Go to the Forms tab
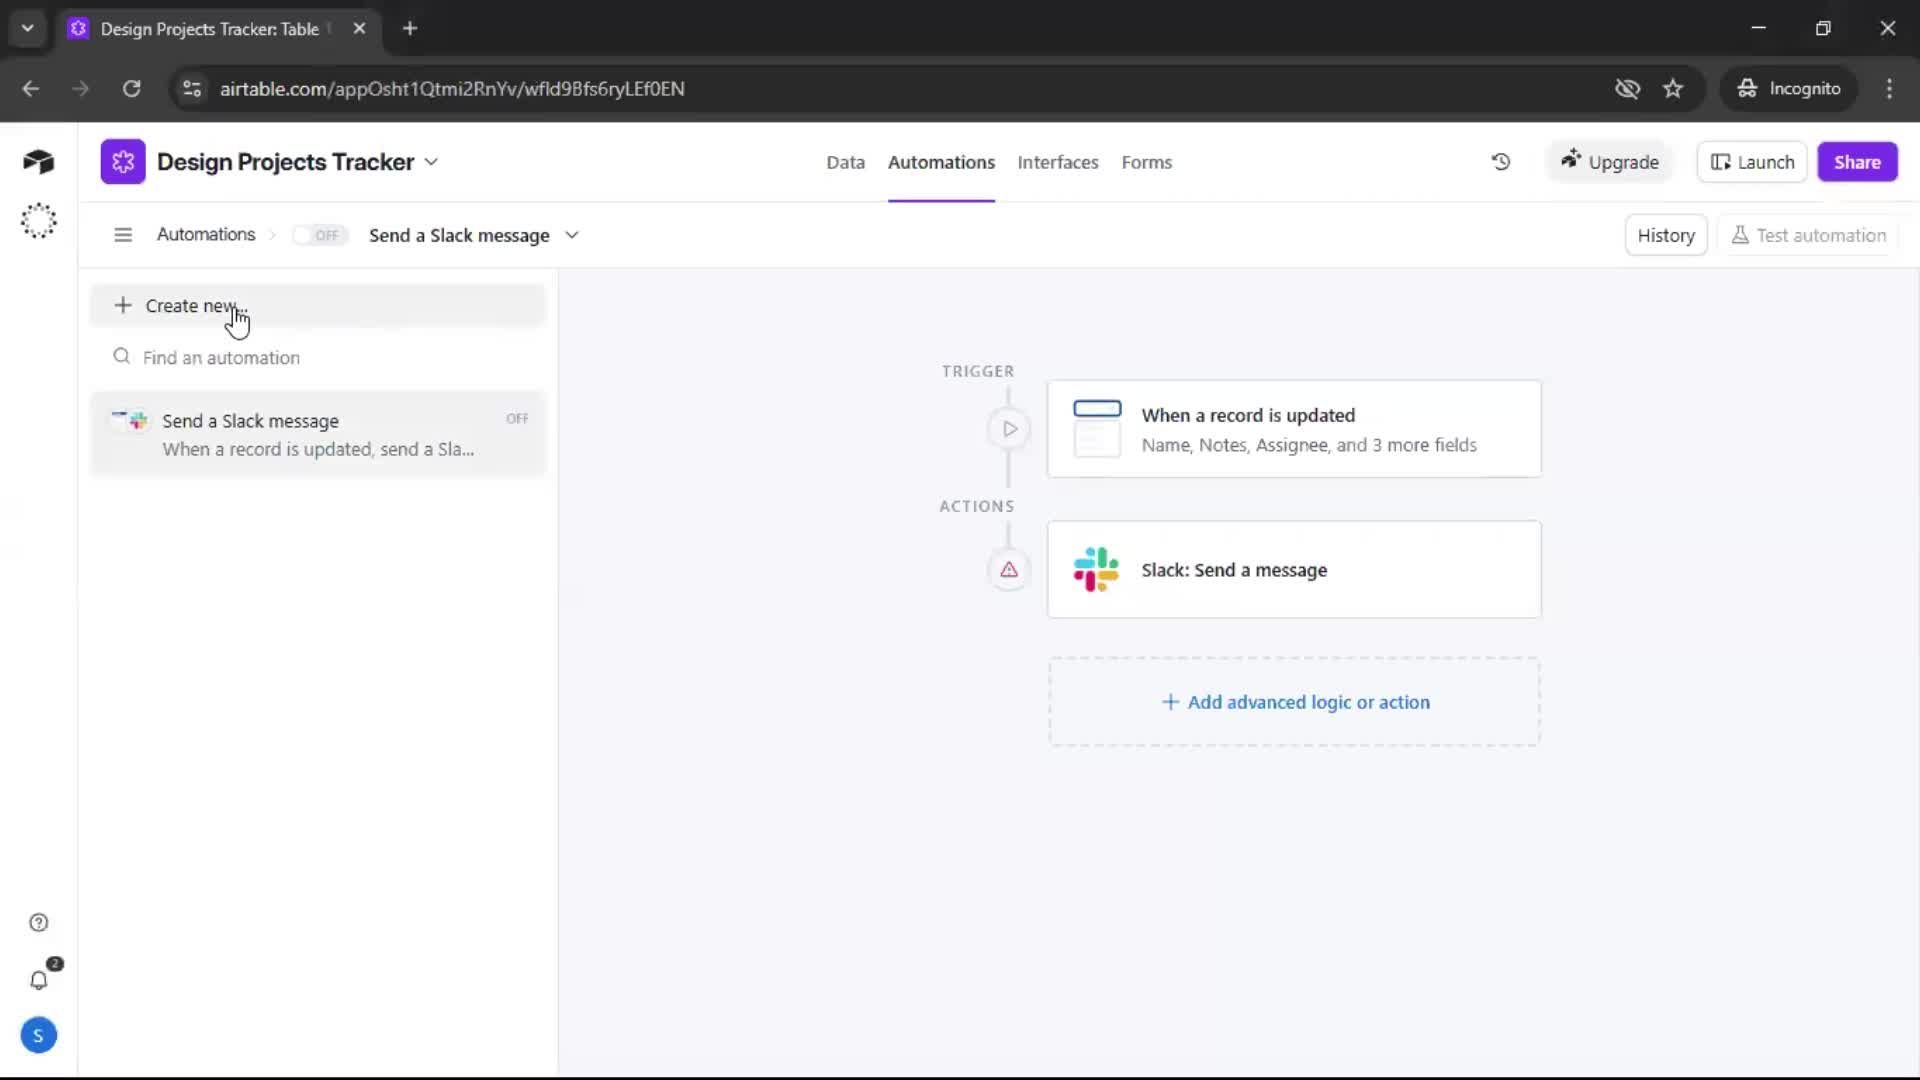Image resolution: width=1920 pixels, height=1080 pixels. (x=1146, y=162)
